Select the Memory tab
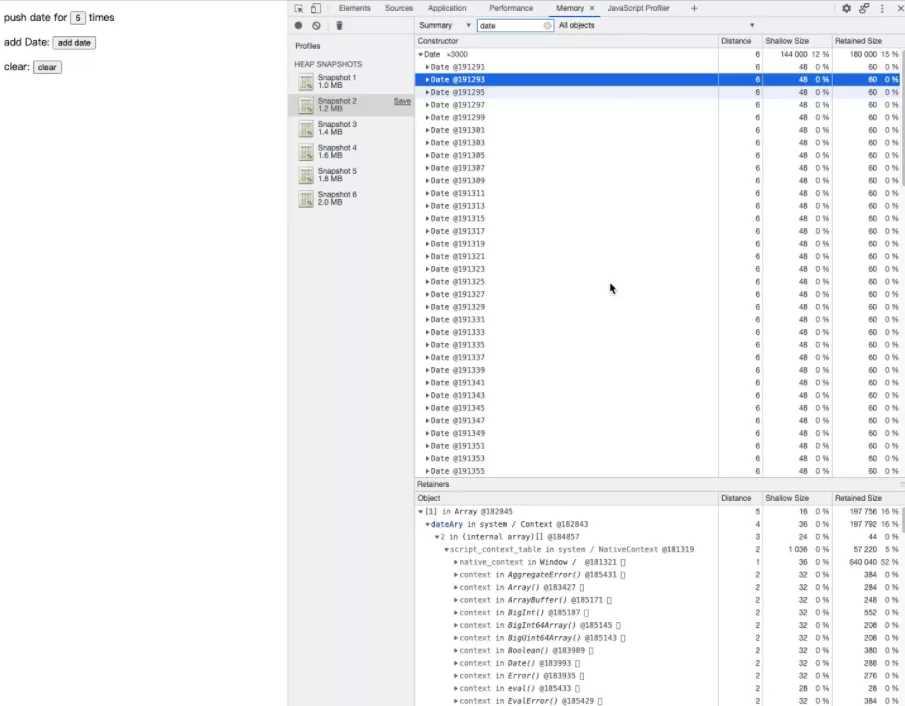The image size is (905, 706). tap(570, 8)
